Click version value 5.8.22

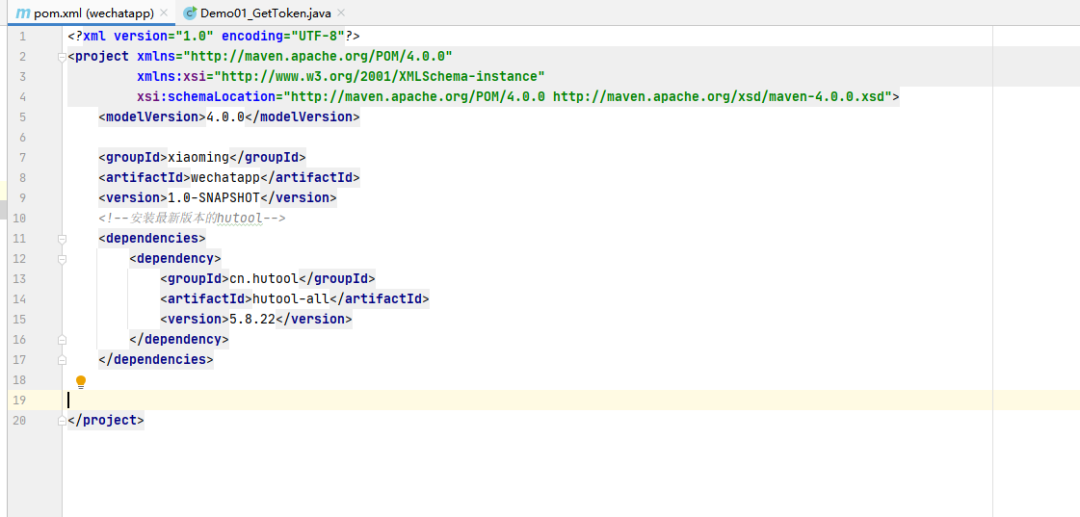click(x=253, y=319)
